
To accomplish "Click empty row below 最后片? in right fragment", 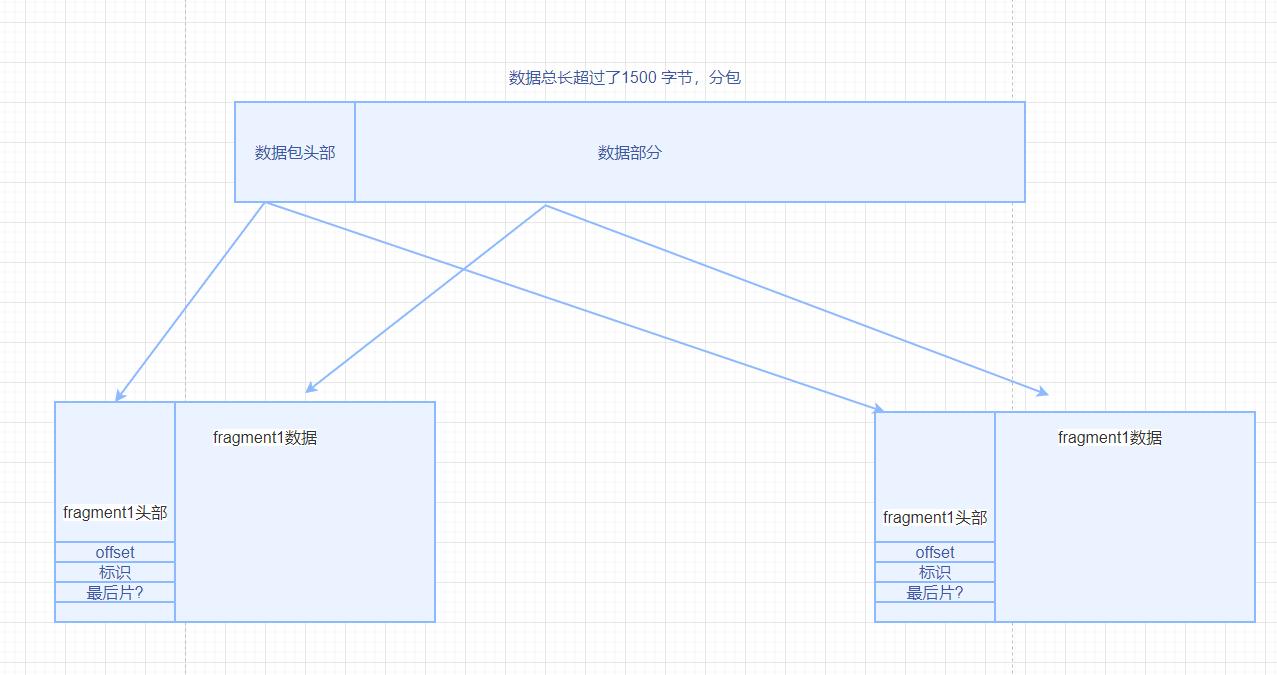I will (935, 612).
